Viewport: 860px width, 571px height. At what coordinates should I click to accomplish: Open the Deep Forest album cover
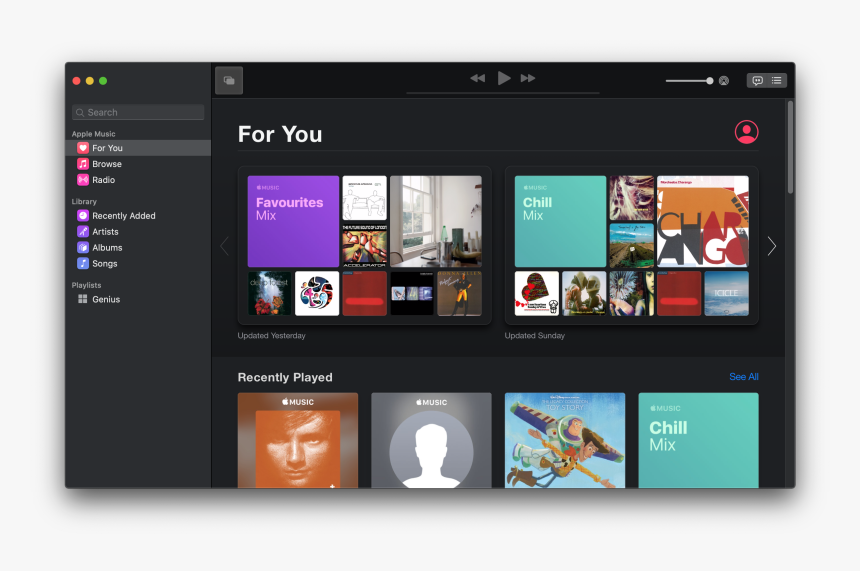pos(270,293)
